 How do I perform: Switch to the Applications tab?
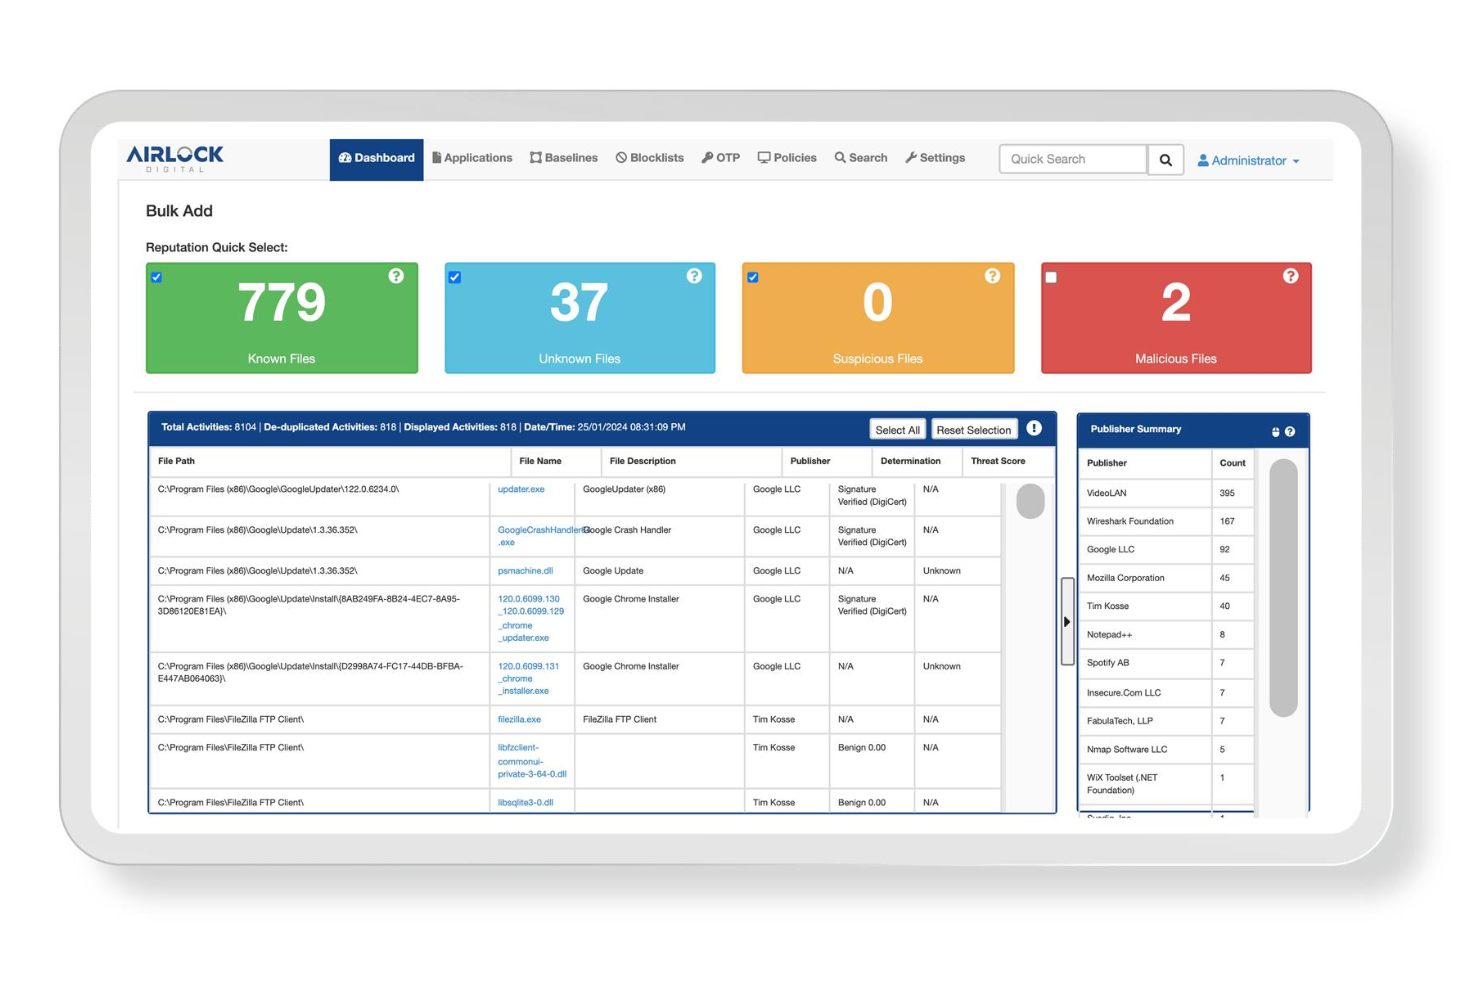coord(472,158)
